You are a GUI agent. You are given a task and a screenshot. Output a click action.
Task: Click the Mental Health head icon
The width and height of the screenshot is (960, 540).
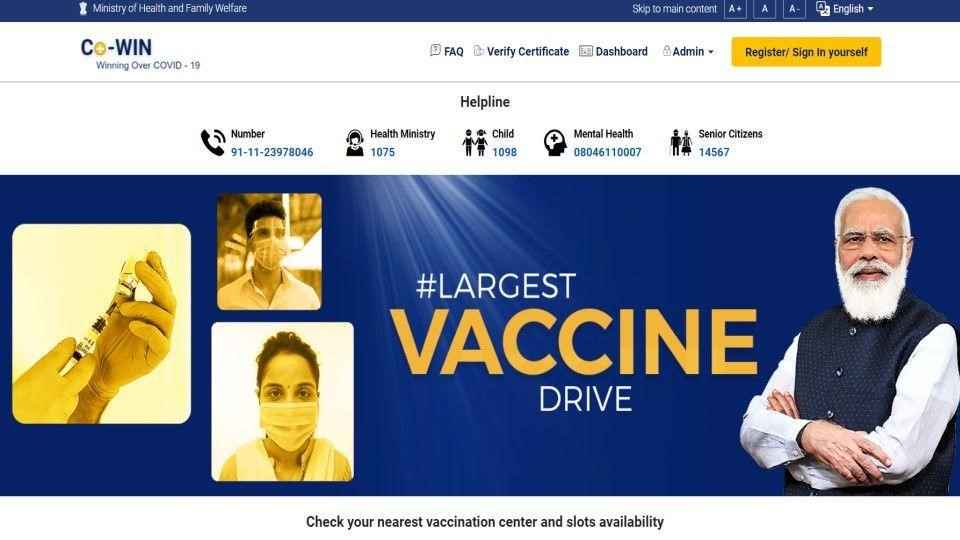pyautogui.click(x=555, y=143)
